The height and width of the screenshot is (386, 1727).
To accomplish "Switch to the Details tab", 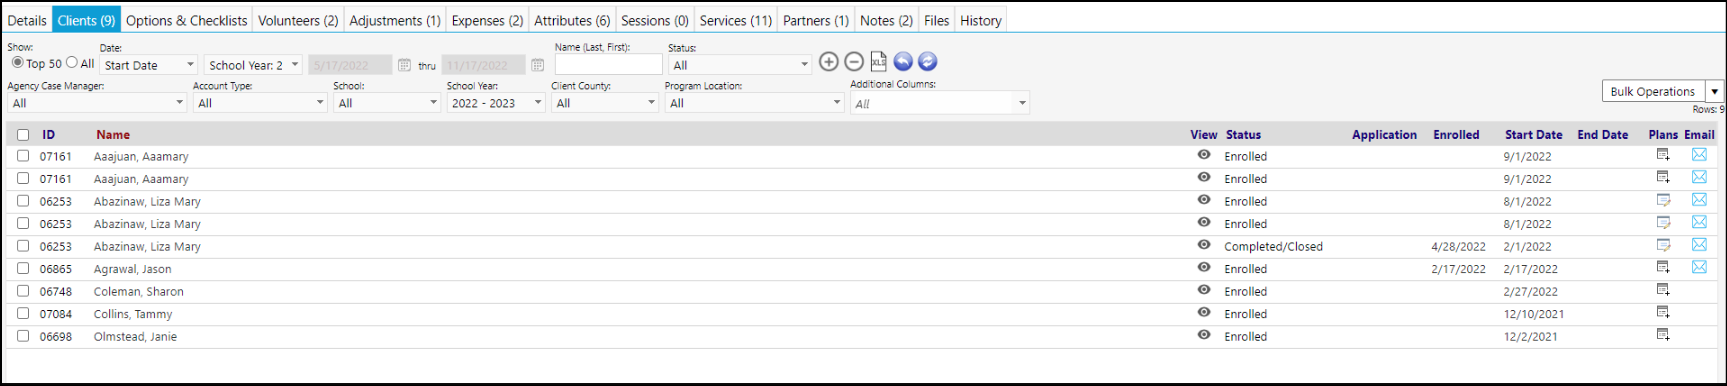I will 27,20.
